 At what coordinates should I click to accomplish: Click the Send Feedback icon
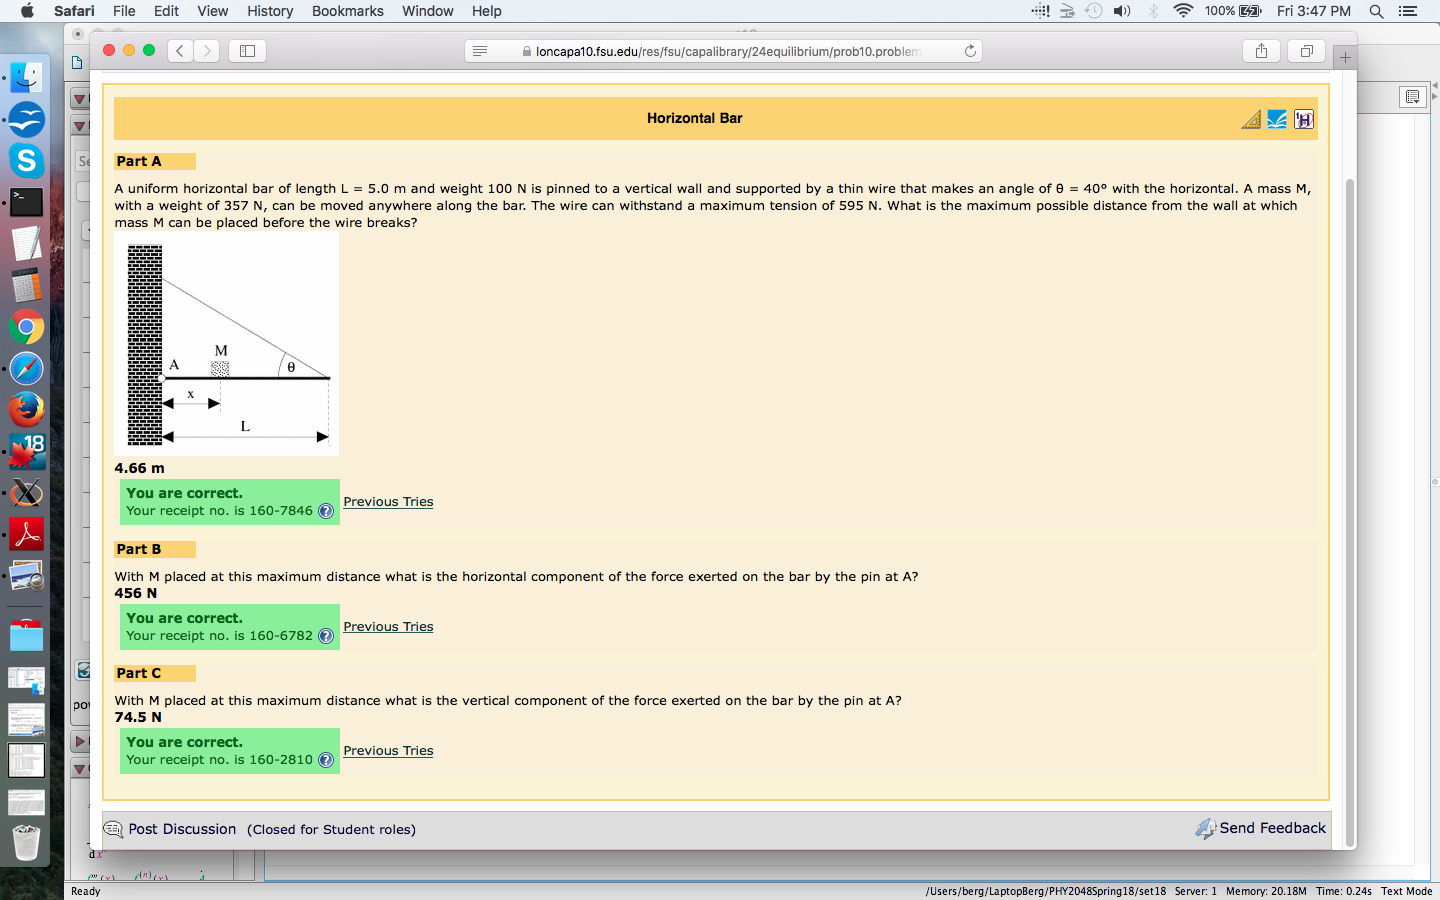tap(1205, 828)
